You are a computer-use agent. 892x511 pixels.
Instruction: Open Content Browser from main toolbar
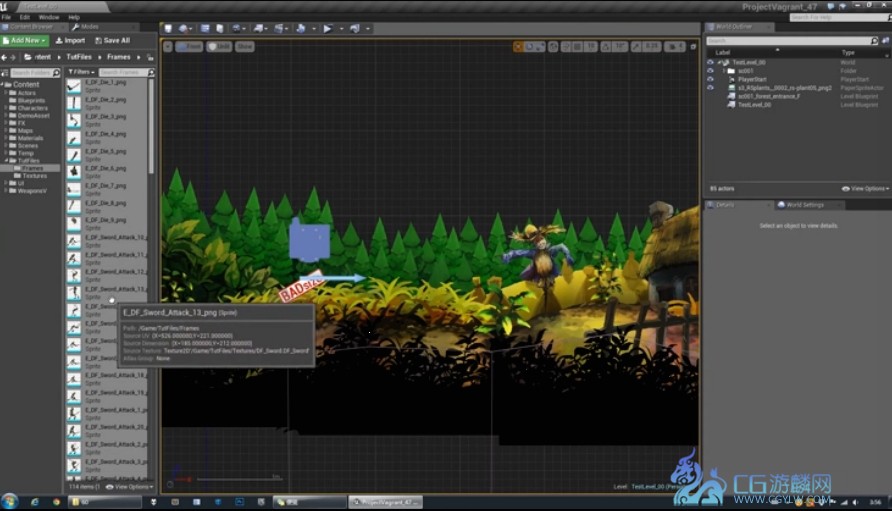click(x=205, y=28)
